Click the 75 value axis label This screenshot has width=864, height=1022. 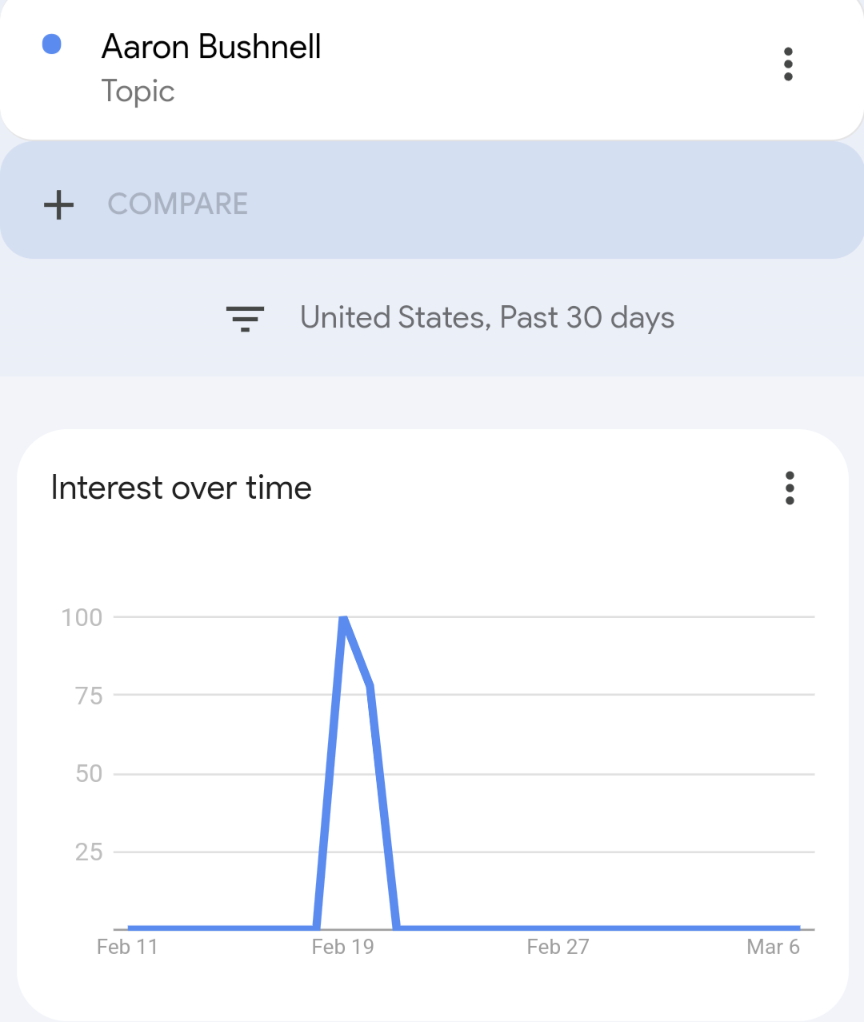tap(89, 696)
